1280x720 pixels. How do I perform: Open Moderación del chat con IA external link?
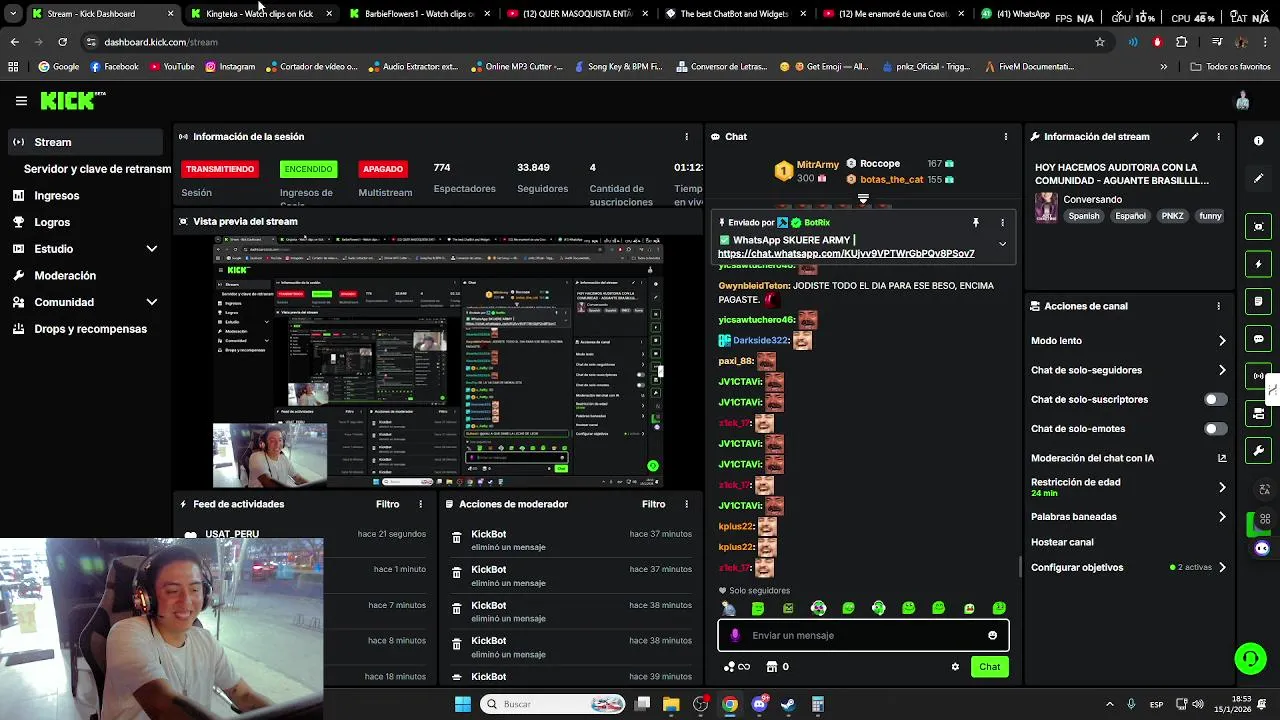pos(1222,458)
